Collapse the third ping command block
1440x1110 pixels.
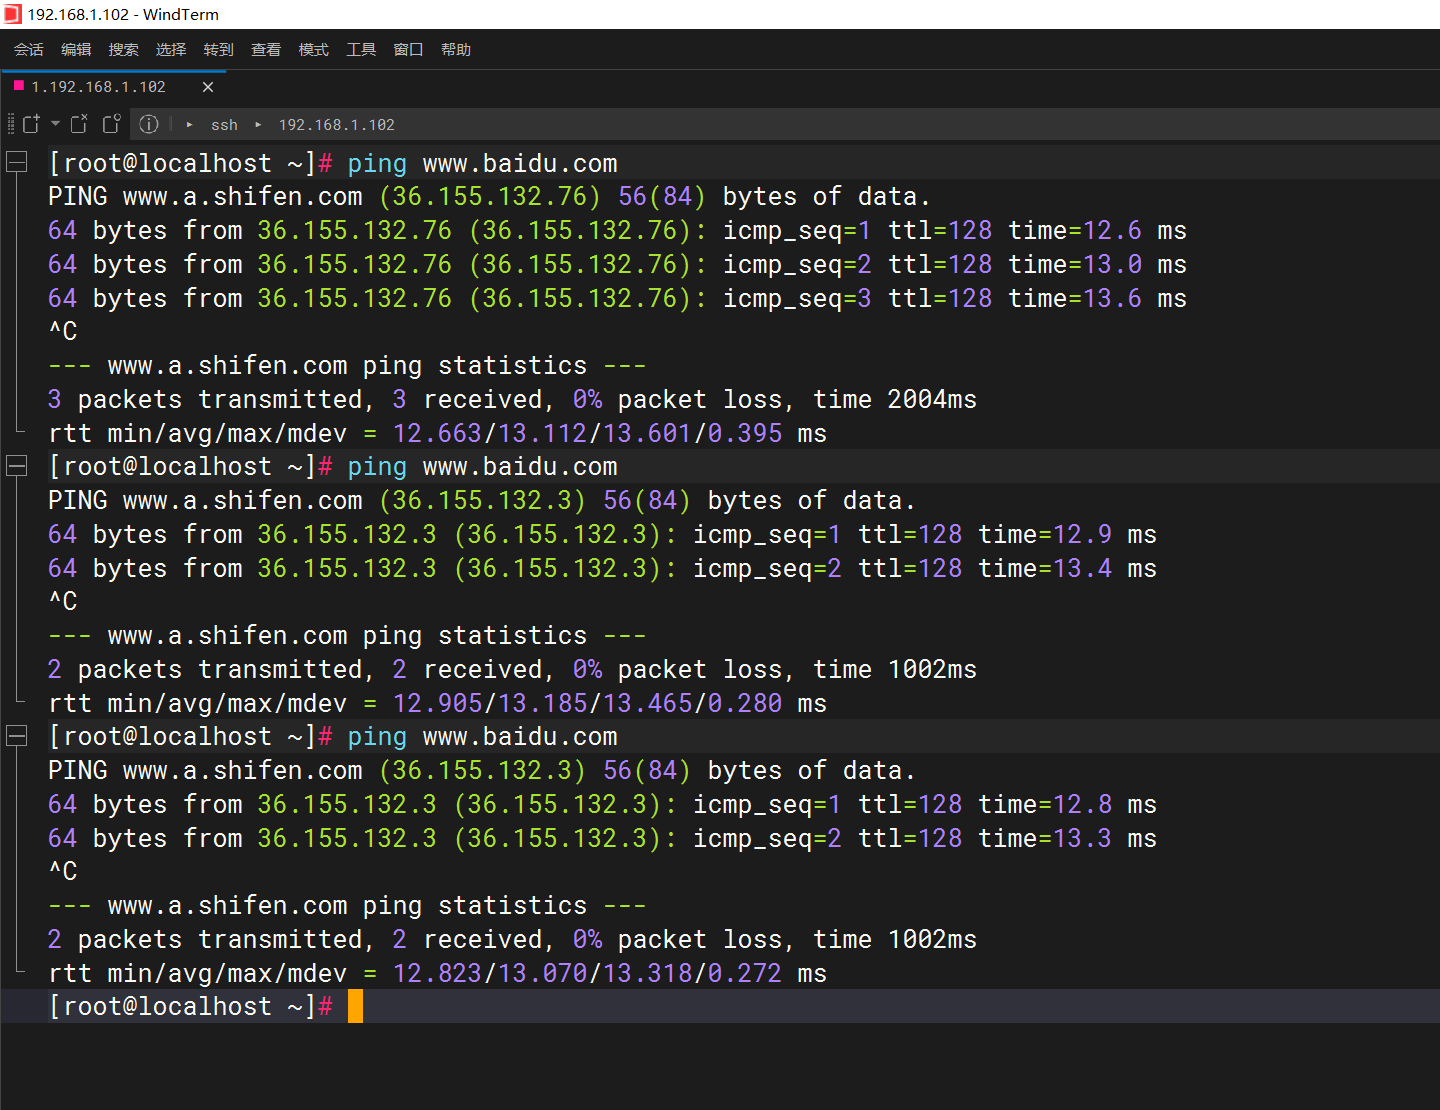pyautogui.click(x=17, y=736)
